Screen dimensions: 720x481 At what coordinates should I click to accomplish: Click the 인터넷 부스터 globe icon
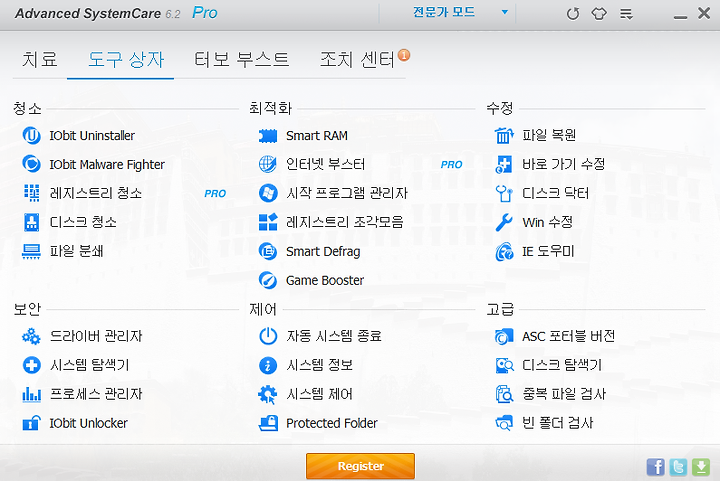(268, 164)
